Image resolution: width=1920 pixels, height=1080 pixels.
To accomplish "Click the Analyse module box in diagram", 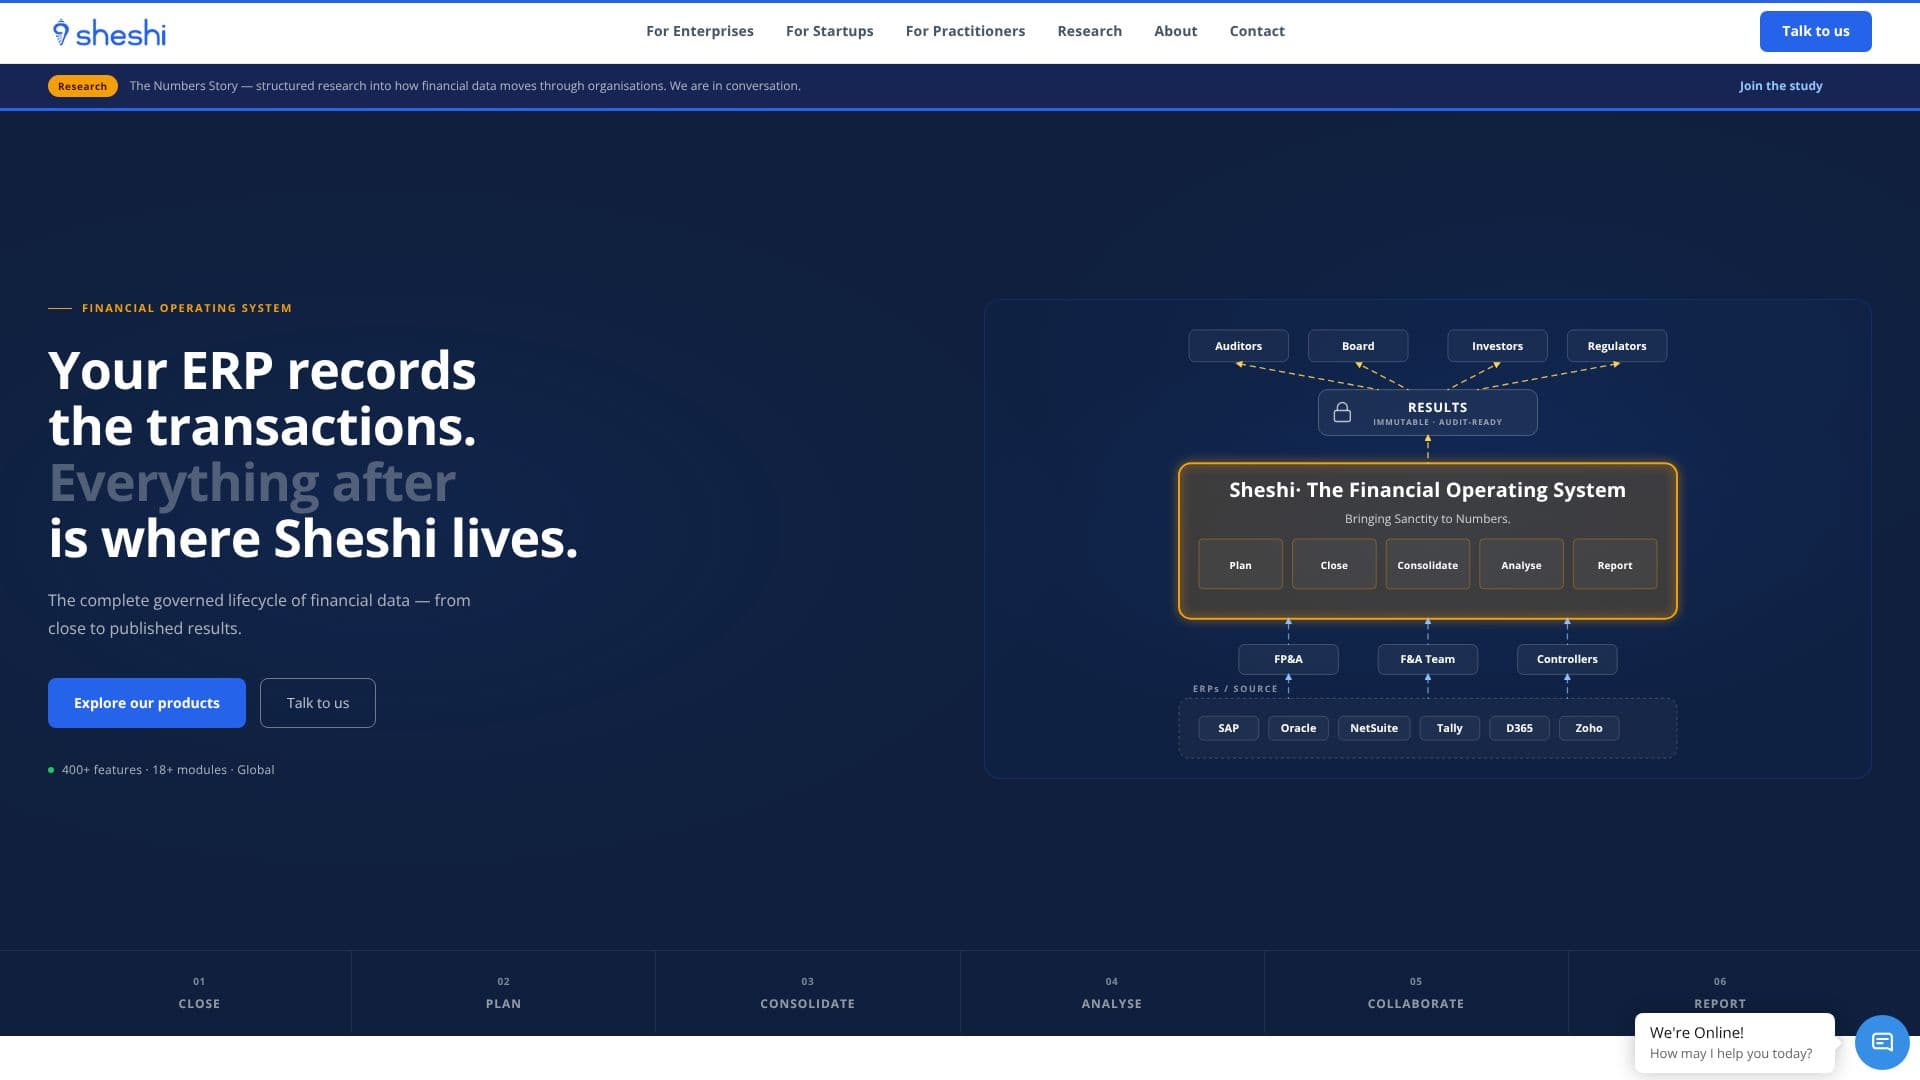I will (x=1521, y=565).
